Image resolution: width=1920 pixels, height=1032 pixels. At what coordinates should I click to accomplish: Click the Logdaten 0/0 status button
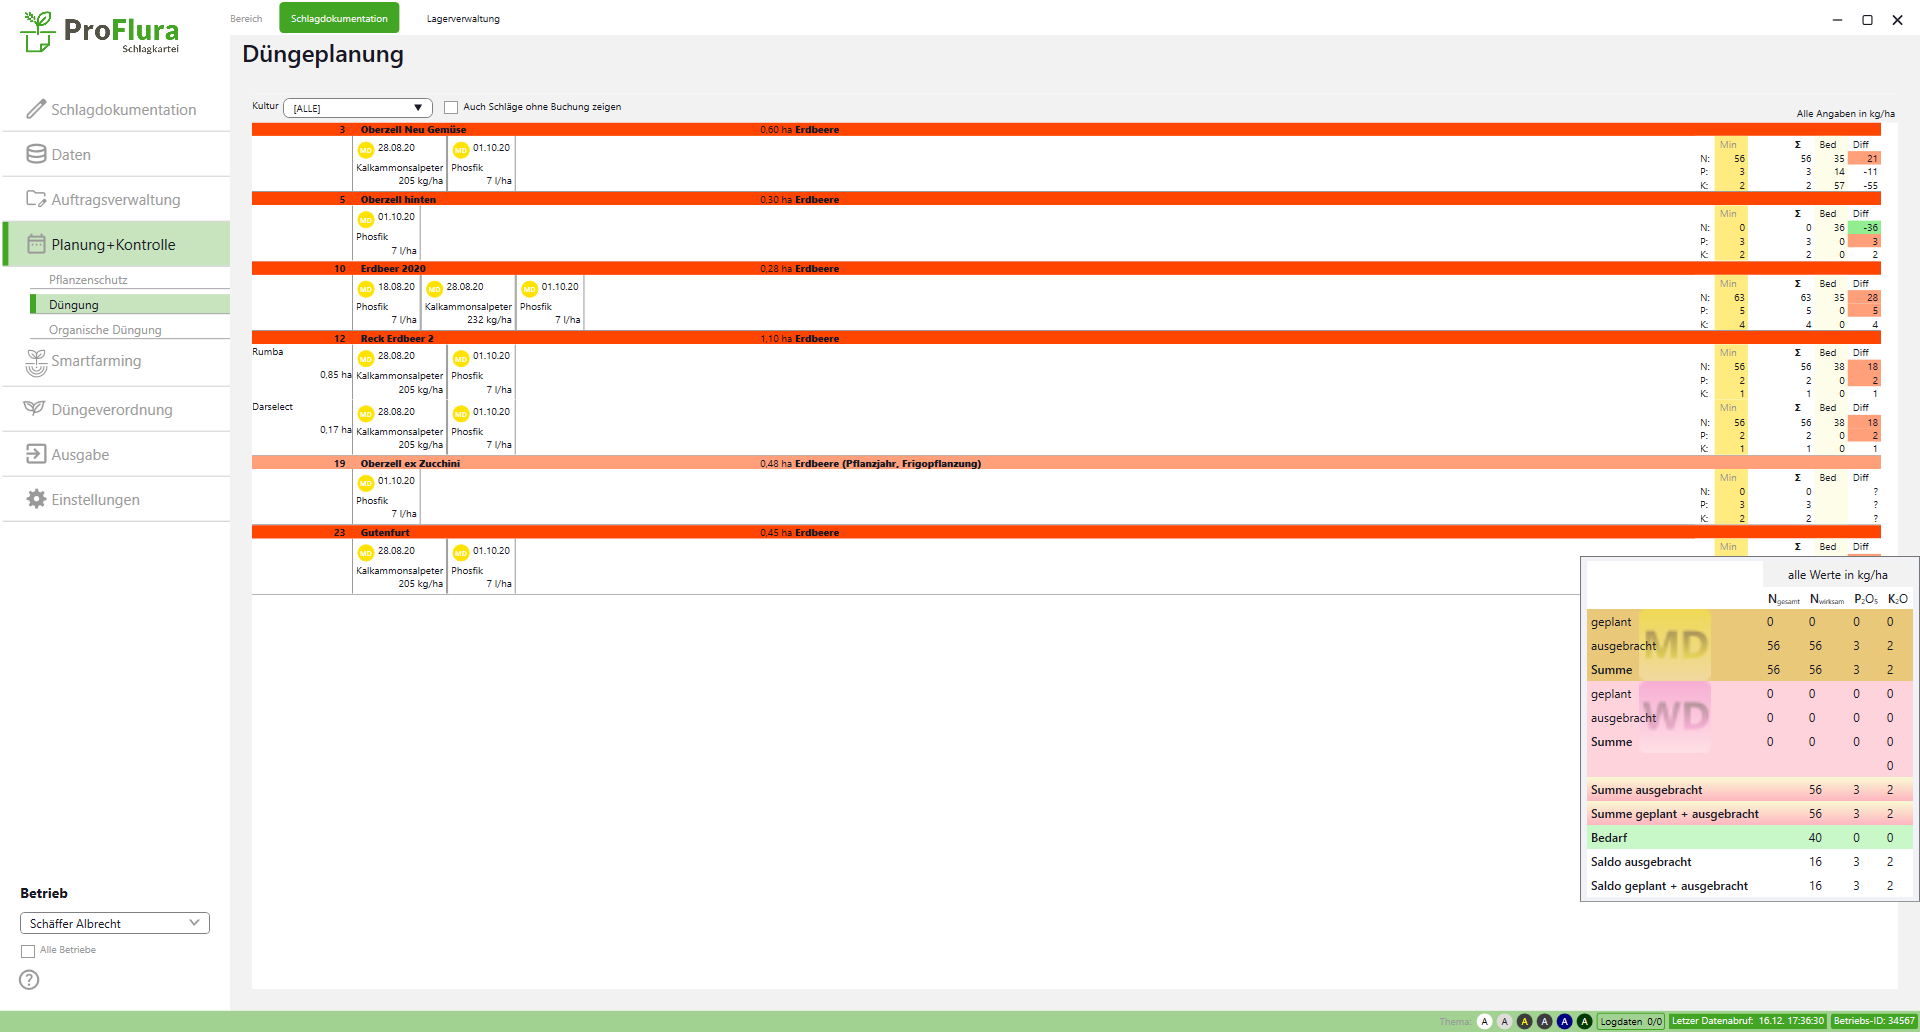(x=1630, y=1021)
